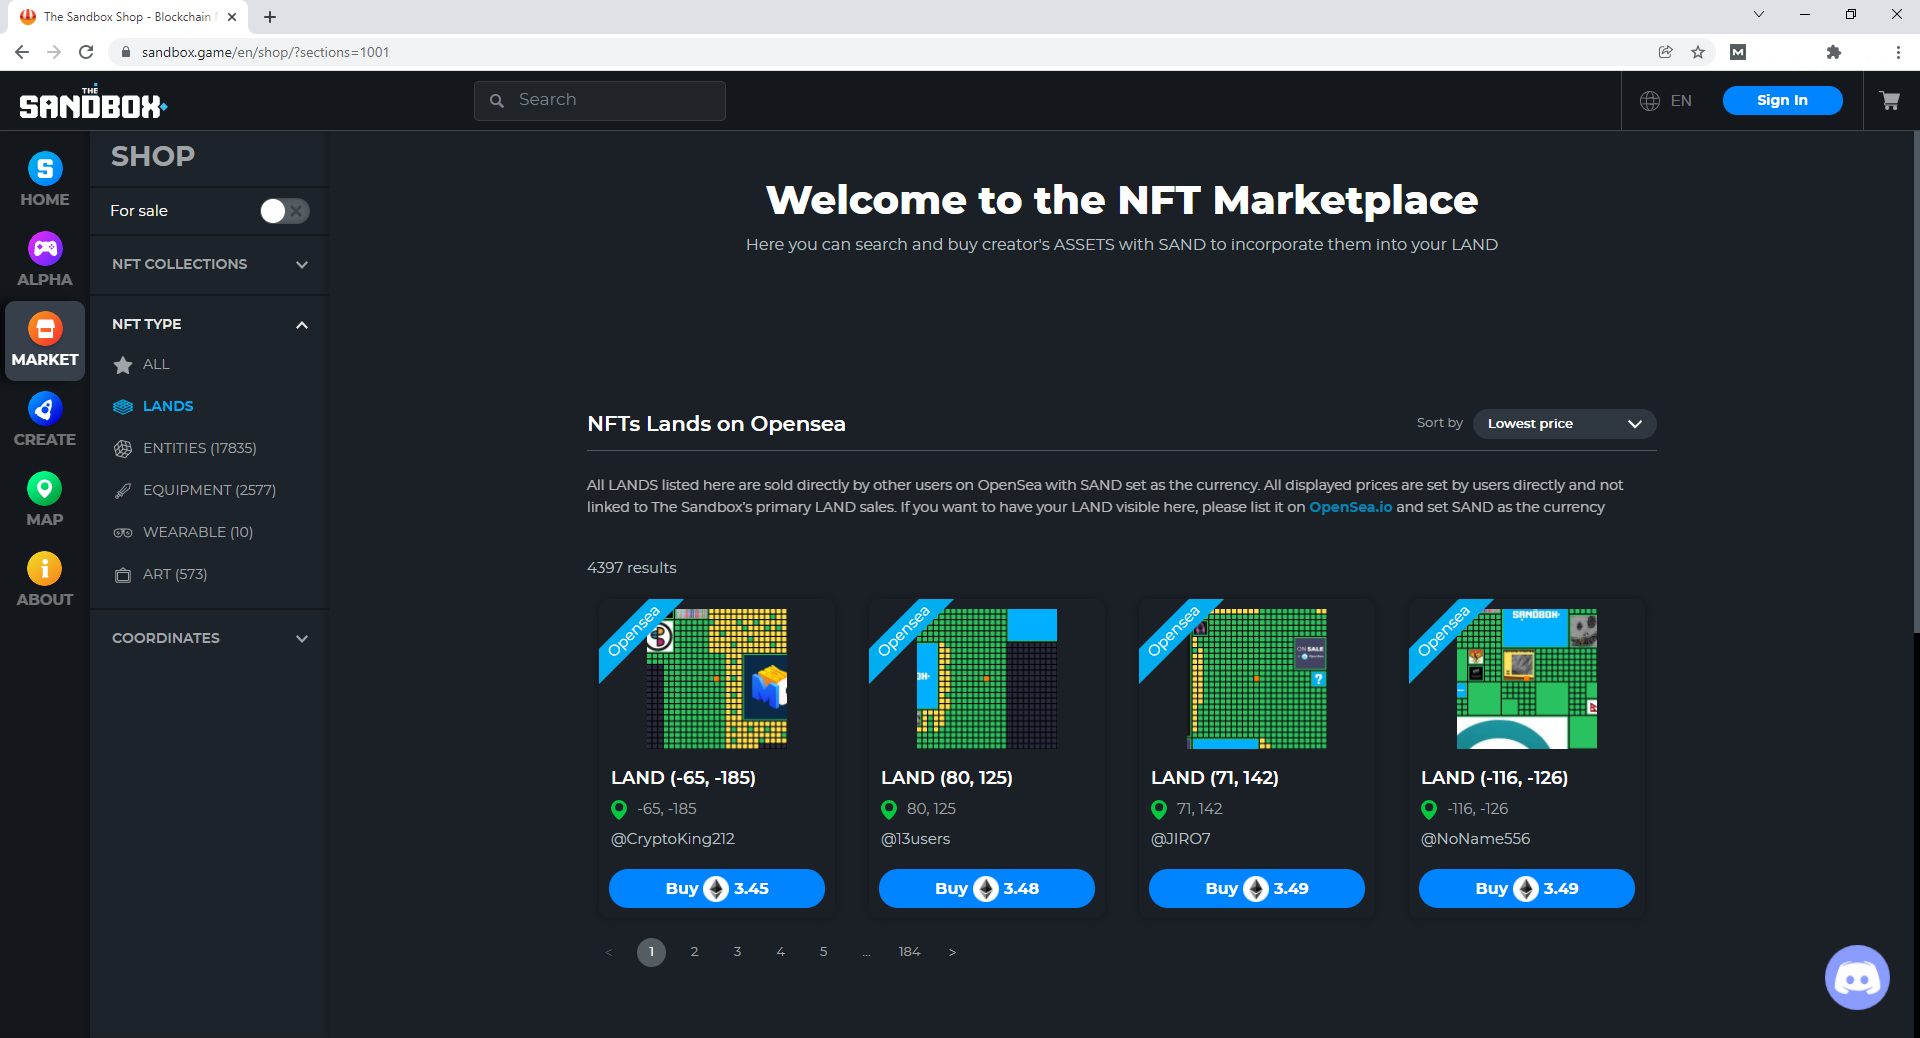The height and width of the screenshot is (1038, 1920).
Task: Click the M extension icon in toolbar
Action: click(1738, 52)
